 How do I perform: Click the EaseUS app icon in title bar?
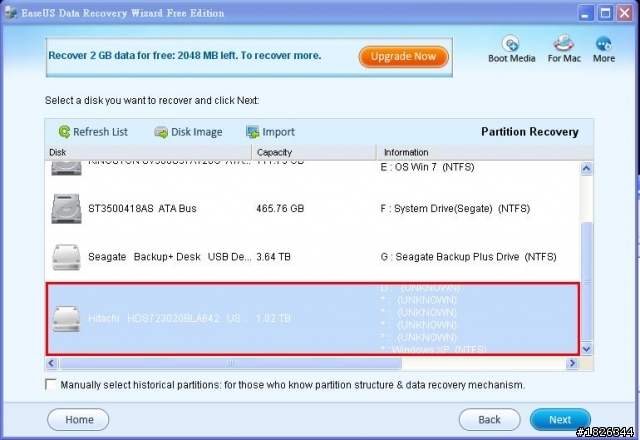(x=11, y=13)
